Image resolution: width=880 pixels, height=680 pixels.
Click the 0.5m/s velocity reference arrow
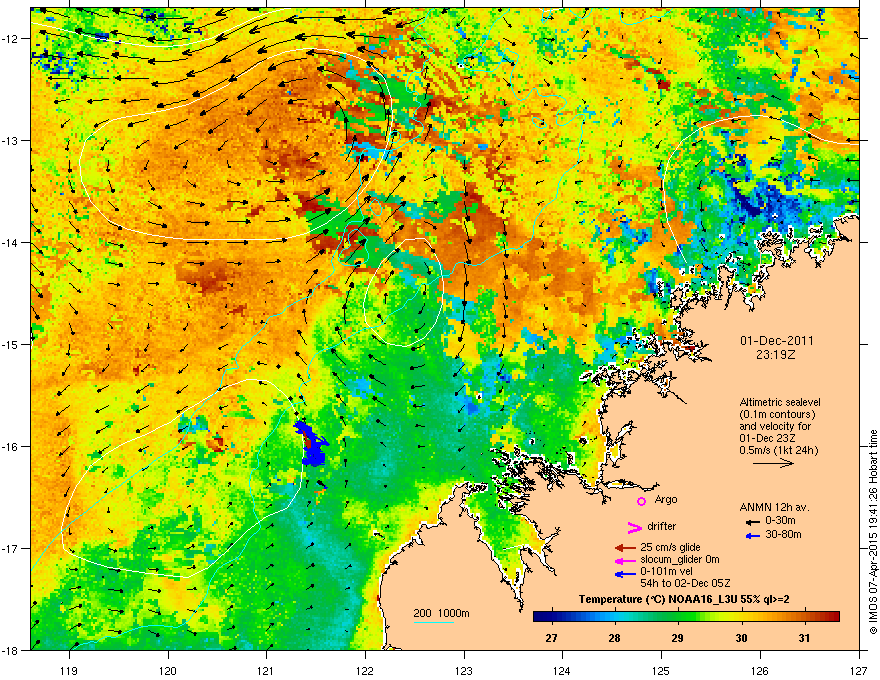773,463
